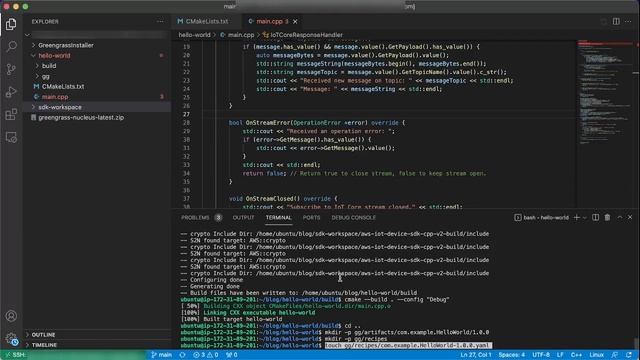640x360 pixels.
Task: Open the new terminal profile dropdown
Action: [584, 218]
